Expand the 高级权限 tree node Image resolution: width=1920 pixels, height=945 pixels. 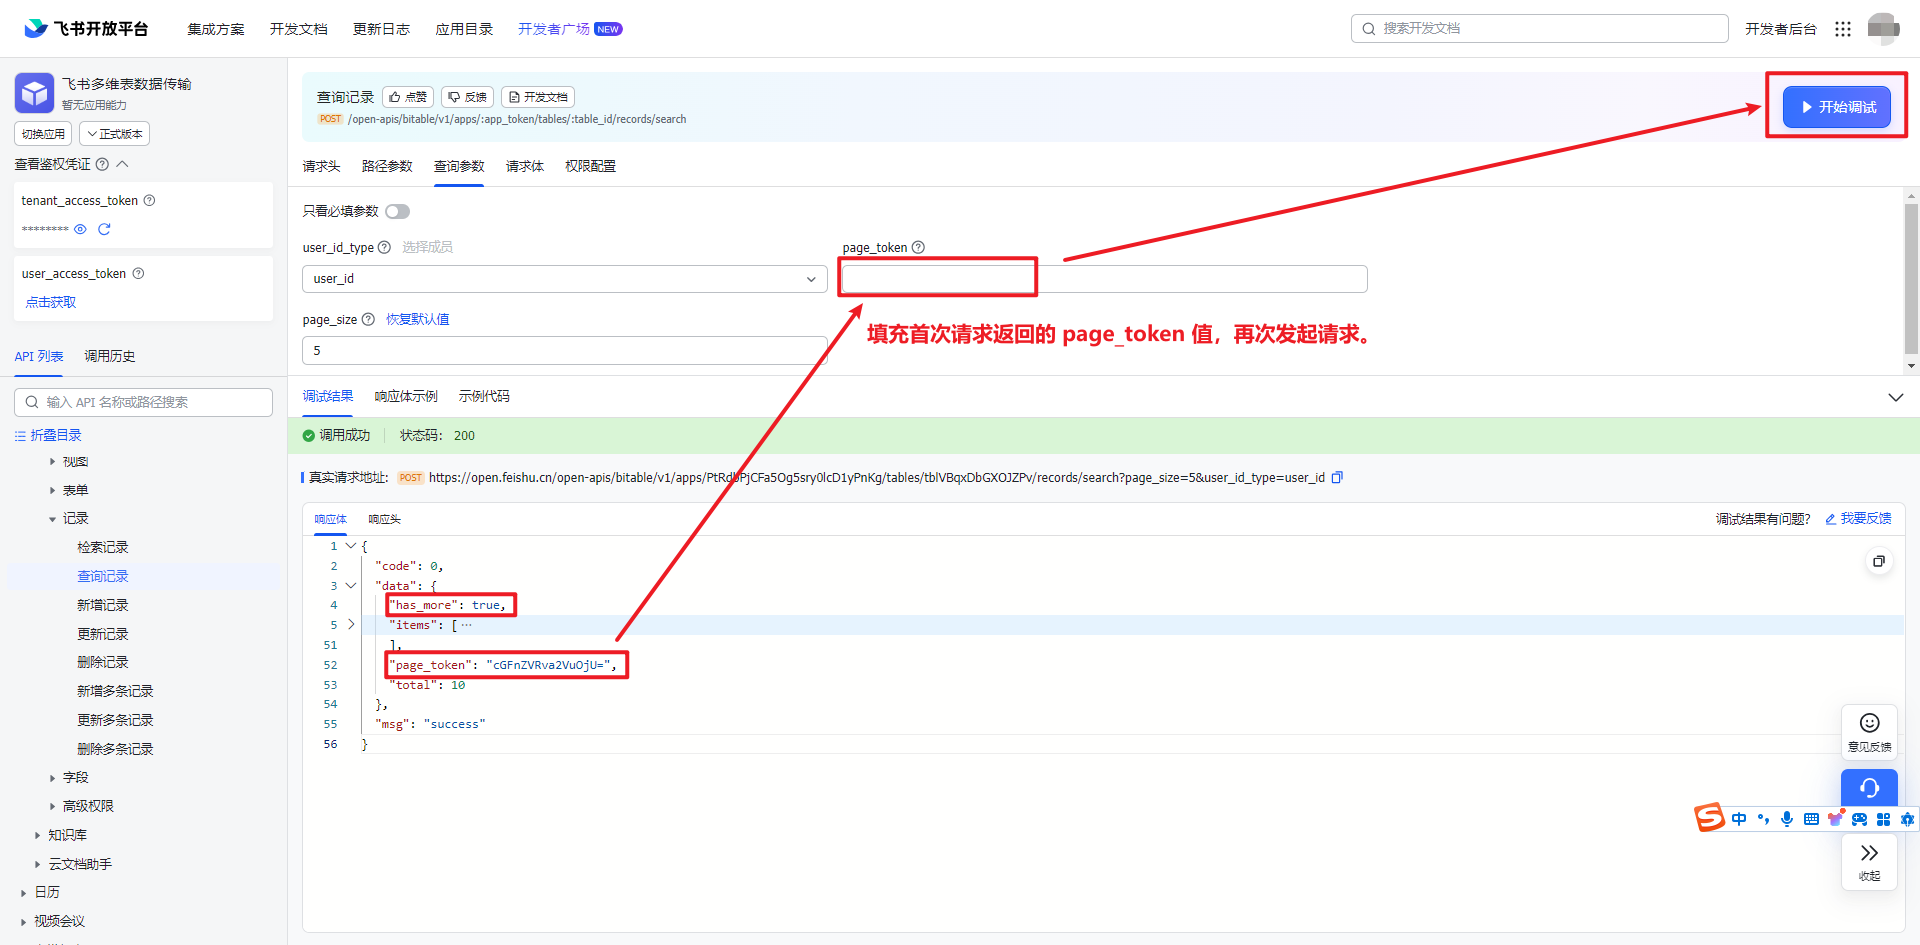pos(53,806)
